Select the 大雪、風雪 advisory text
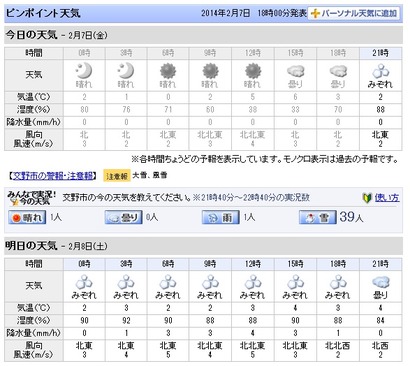This screenshot has width=410, height=366. [x=150, y=175]
